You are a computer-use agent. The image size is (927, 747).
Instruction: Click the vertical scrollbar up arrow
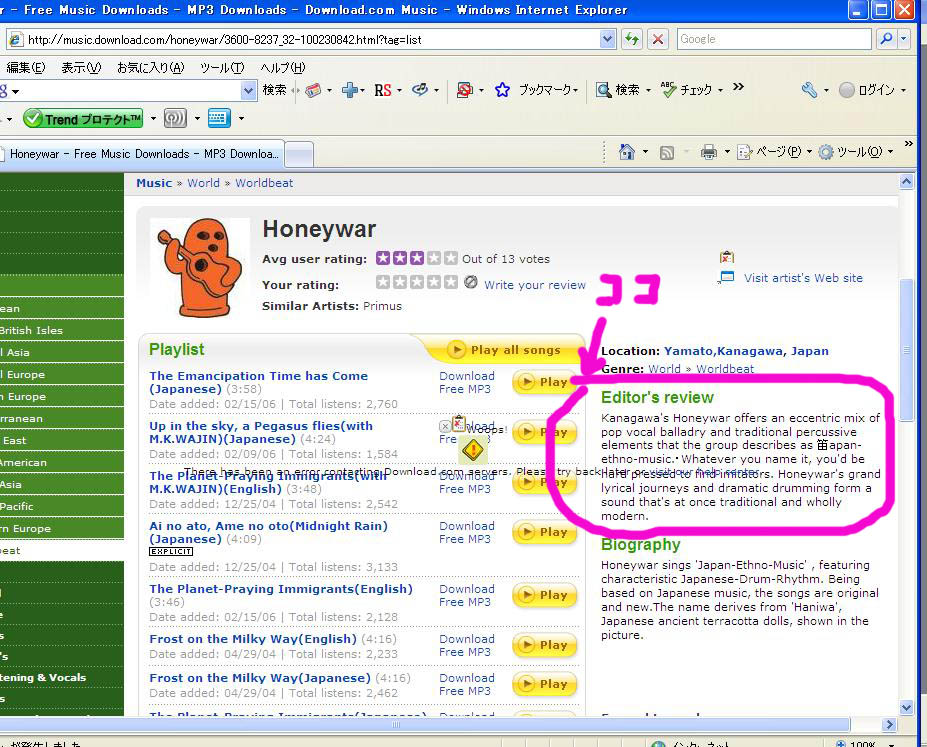point(906,181)
